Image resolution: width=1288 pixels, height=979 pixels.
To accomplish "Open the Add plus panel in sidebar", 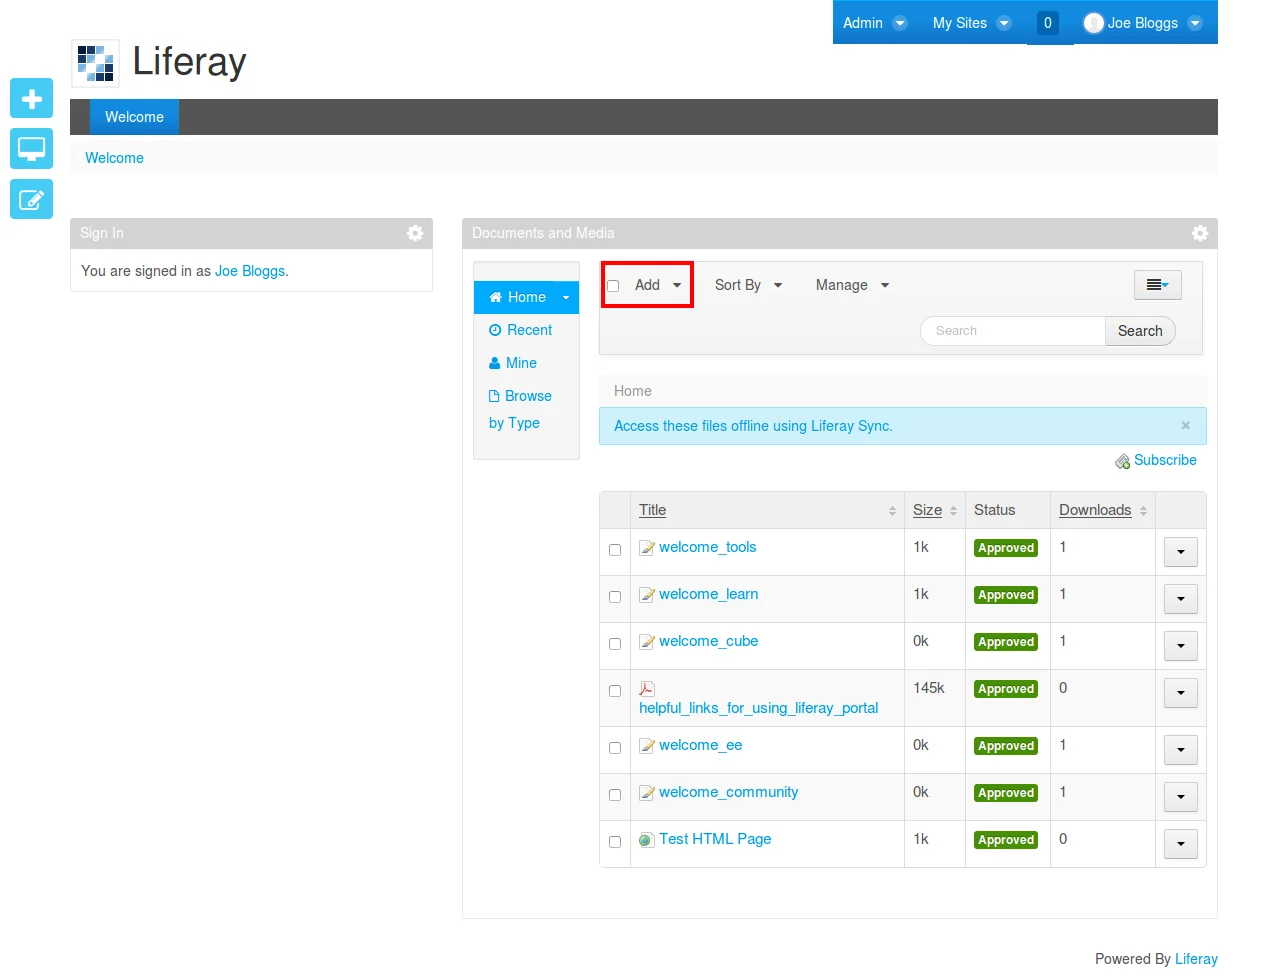I will pyautogui.click(x=31, y=99).
